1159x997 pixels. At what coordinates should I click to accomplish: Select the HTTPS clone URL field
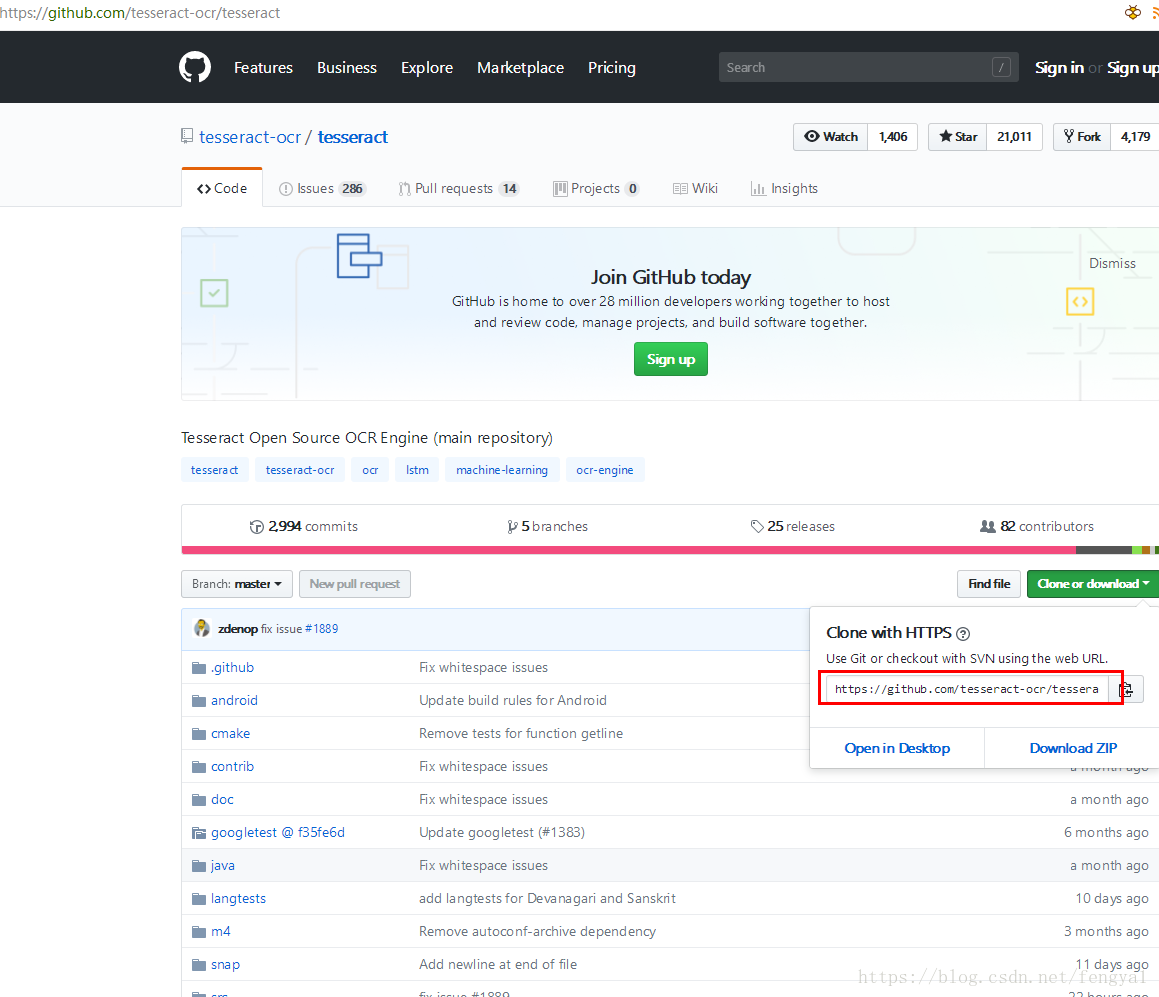point(967,690)
